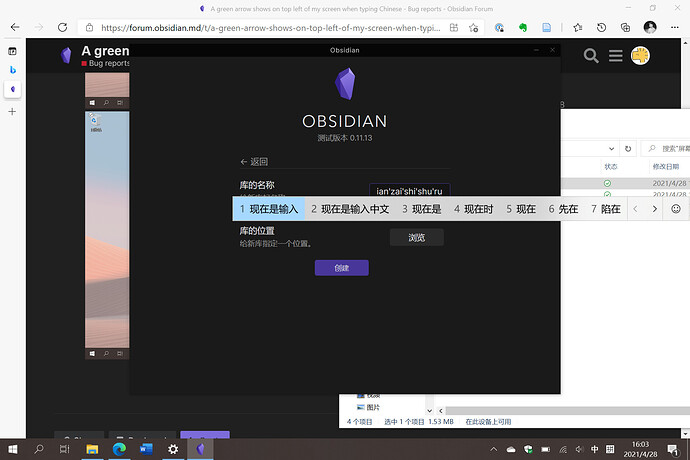Open the top embedded screenshot thumbnail
Image resolution: width=690 pixels, height=460 pixels.
107,90
